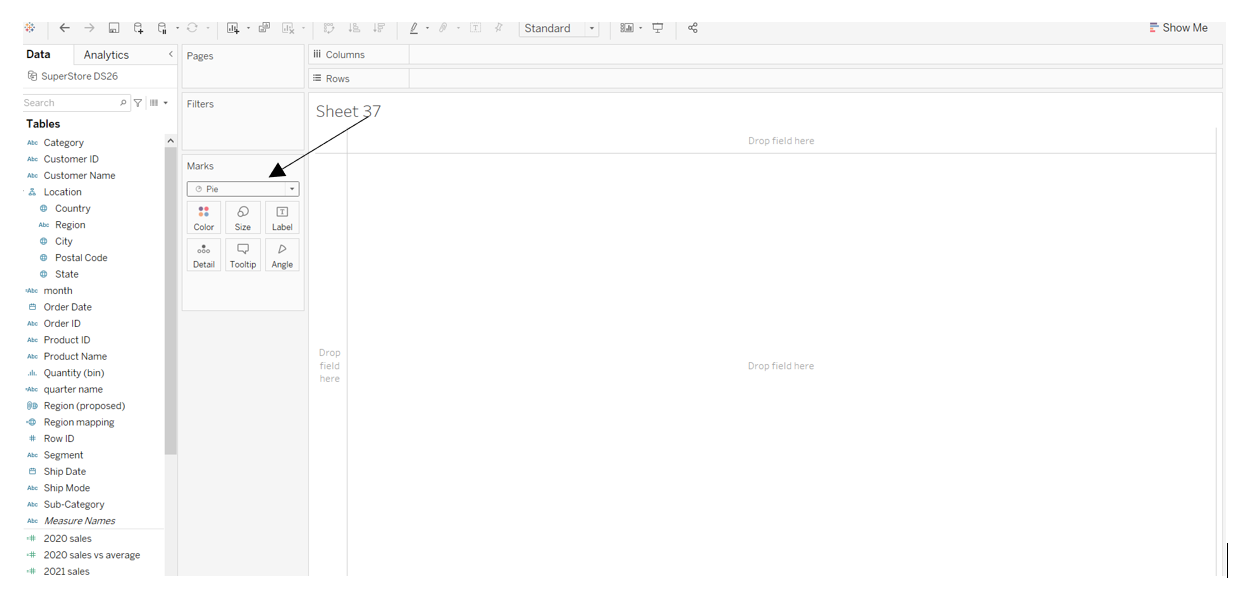The height and width of the screenshot is (594, 1244).
Task: Undo with the back arrow icon
Action: (65, 28)
